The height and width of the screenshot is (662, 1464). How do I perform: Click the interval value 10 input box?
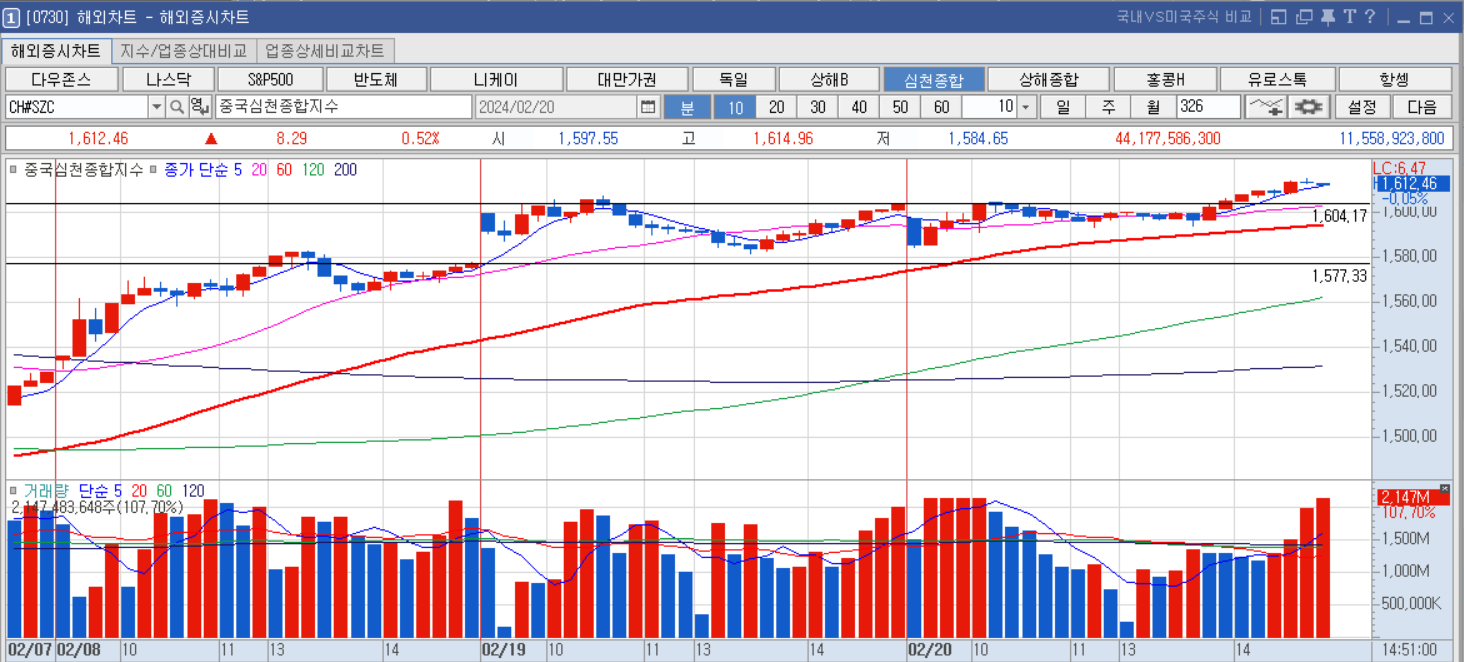[x=990, y=107]
